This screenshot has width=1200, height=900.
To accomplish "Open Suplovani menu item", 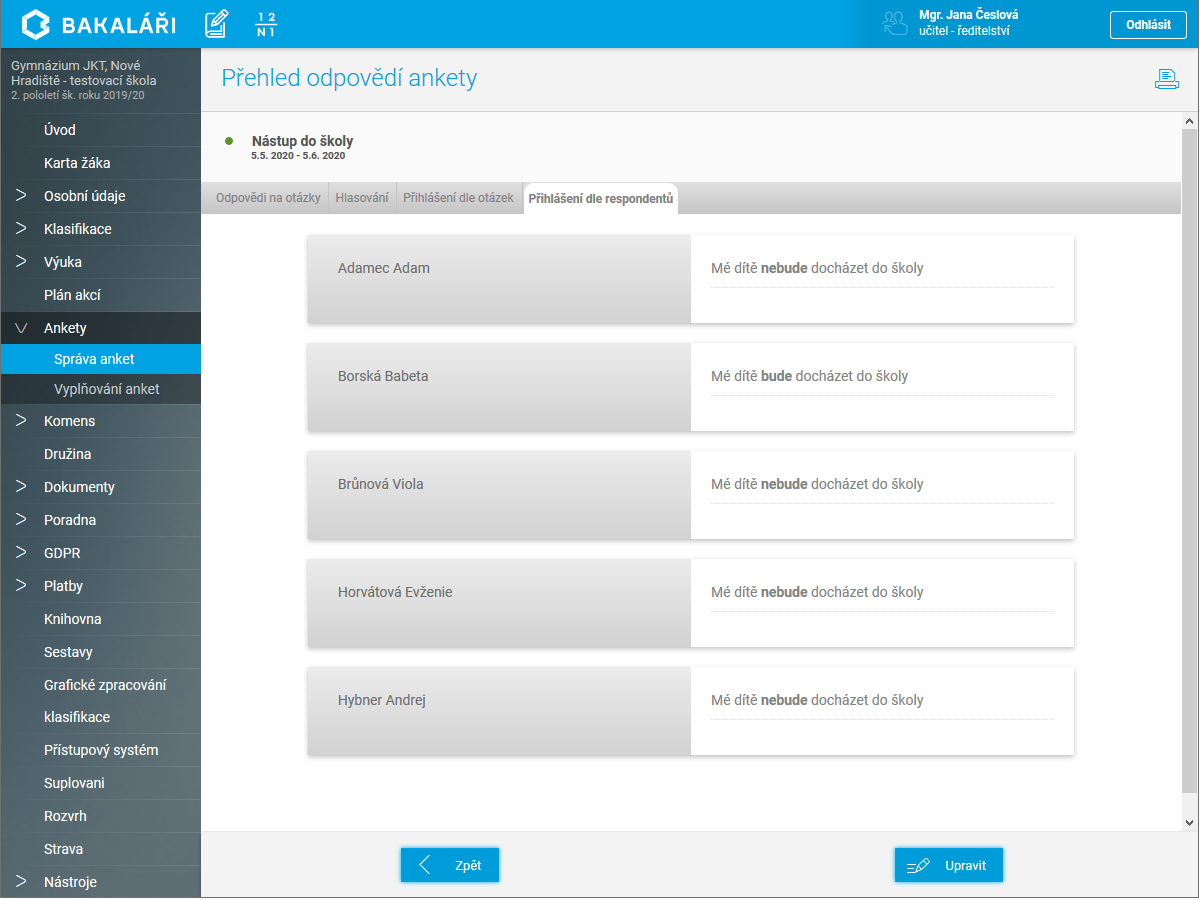I will click(100, 783).
